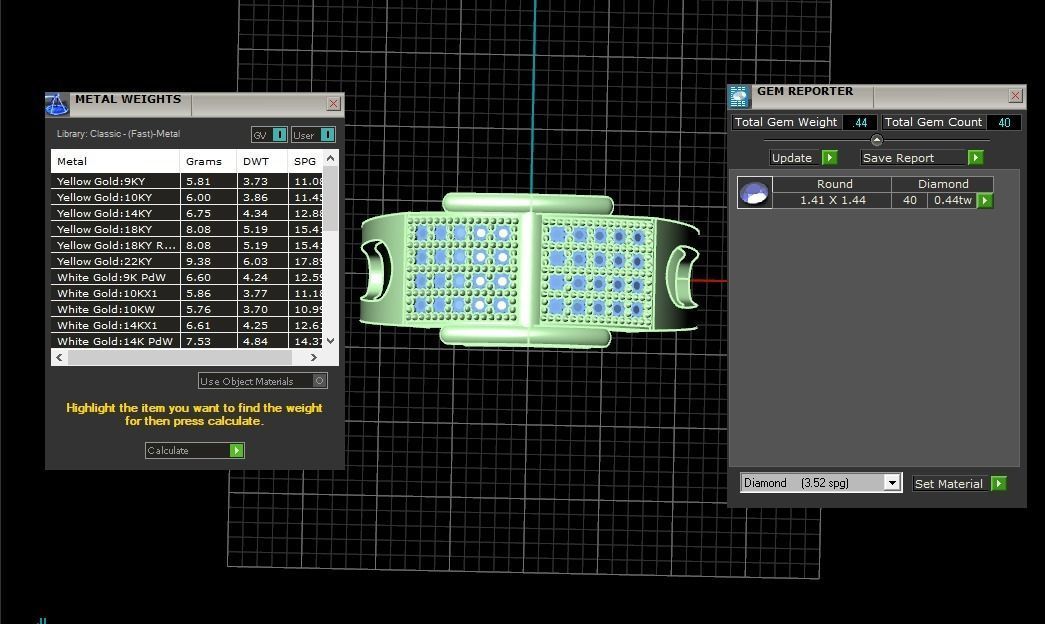Open the Diamond (3.52 spg) material dropdown

pos(892,483)
